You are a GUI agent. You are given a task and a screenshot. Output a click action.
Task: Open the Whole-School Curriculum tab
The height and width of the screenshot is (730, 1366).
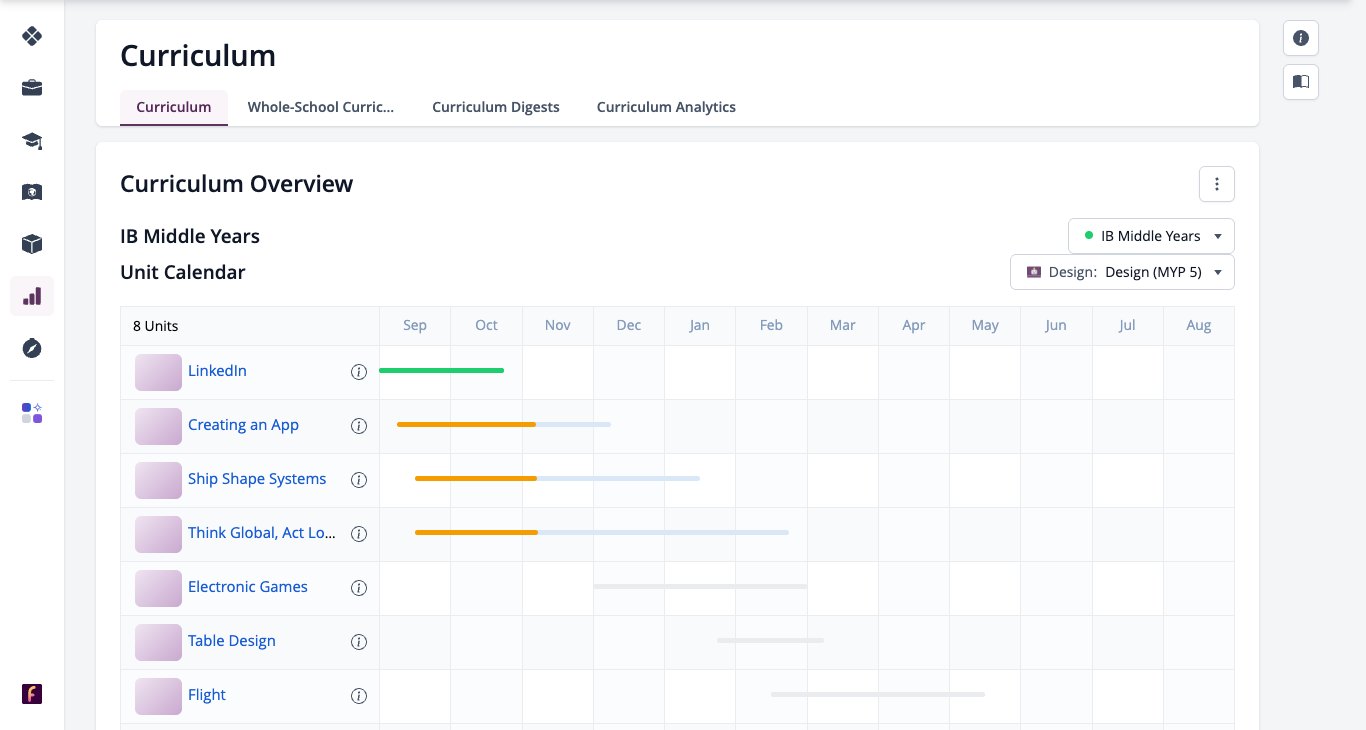tap(321, 107)
